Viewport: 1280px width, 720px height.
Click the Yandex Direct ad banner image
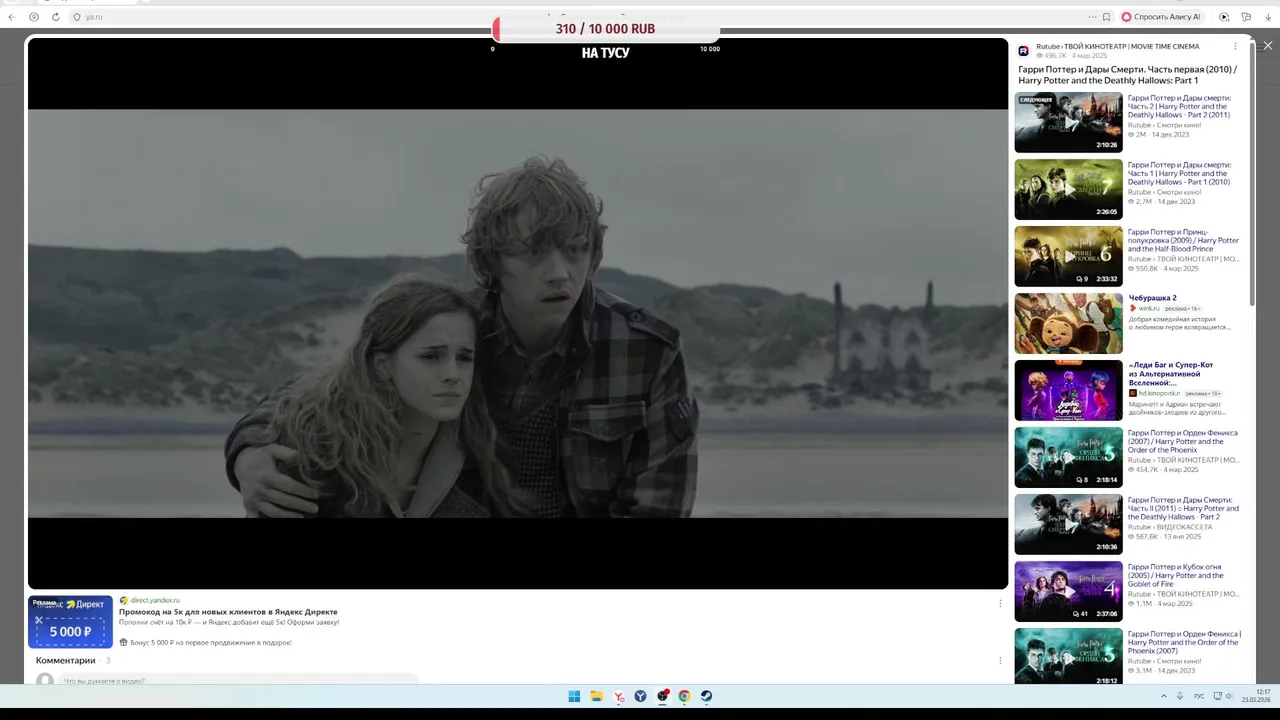click(70, 622)
